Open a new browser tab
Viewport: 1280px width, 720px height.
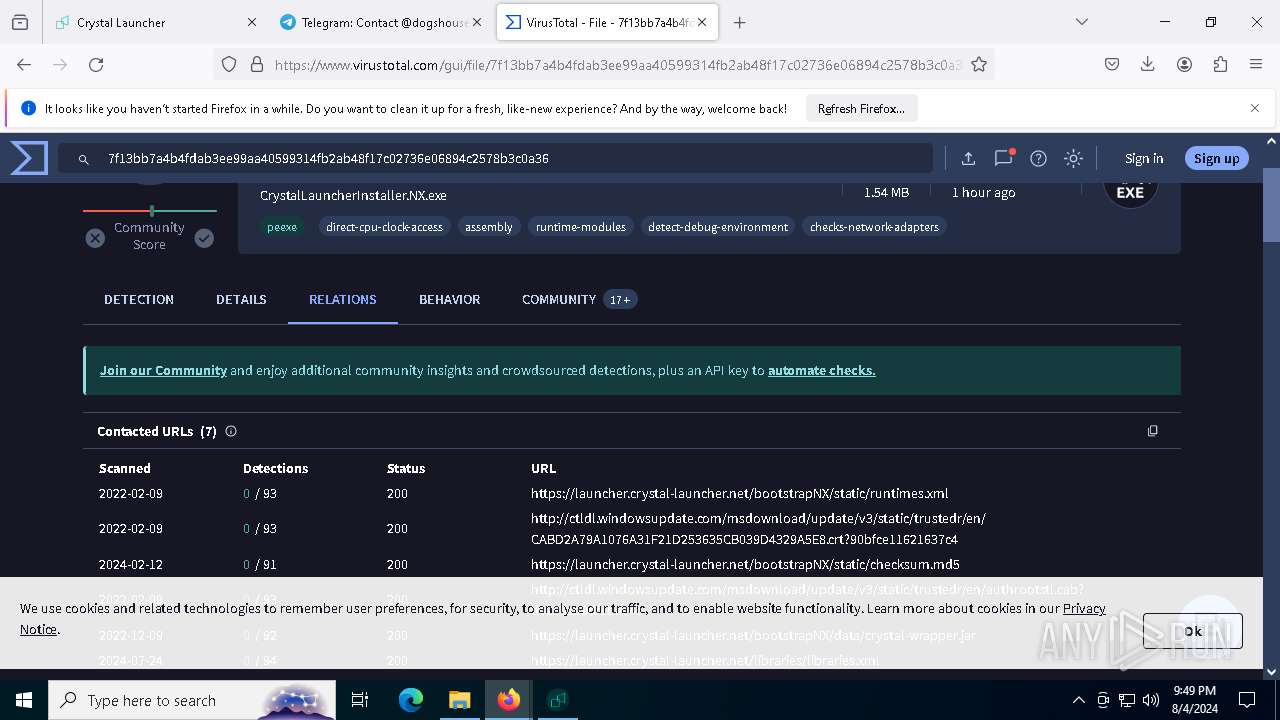(739, 22)
